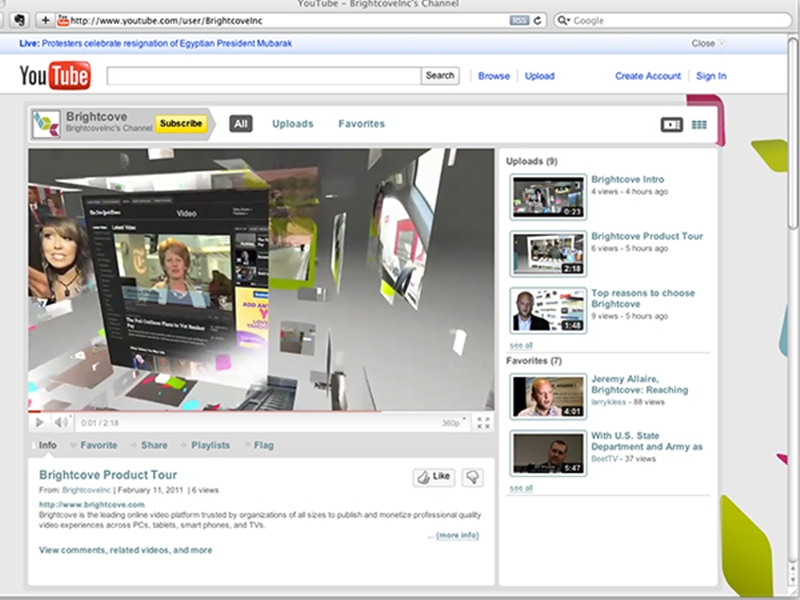Mute the video volume speaker icon
Screen dimensions: 800x600
tap(62, 422)
